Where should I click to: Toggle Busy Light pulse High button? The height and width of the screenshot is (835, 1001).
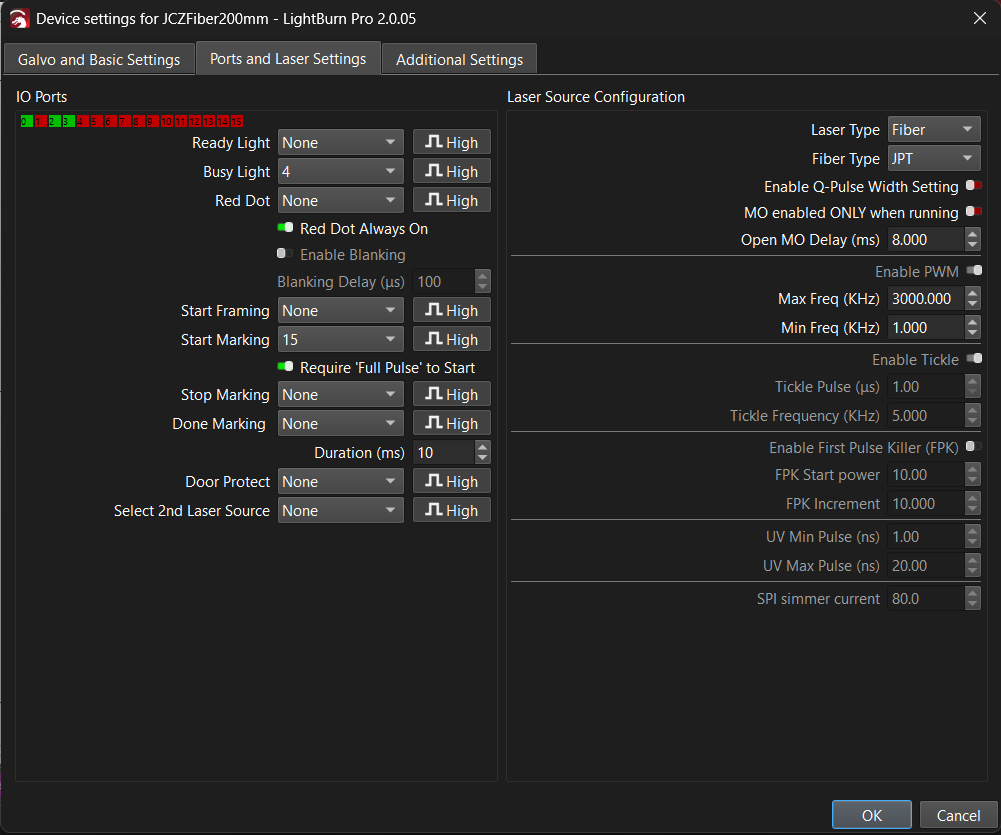(451, 172)
